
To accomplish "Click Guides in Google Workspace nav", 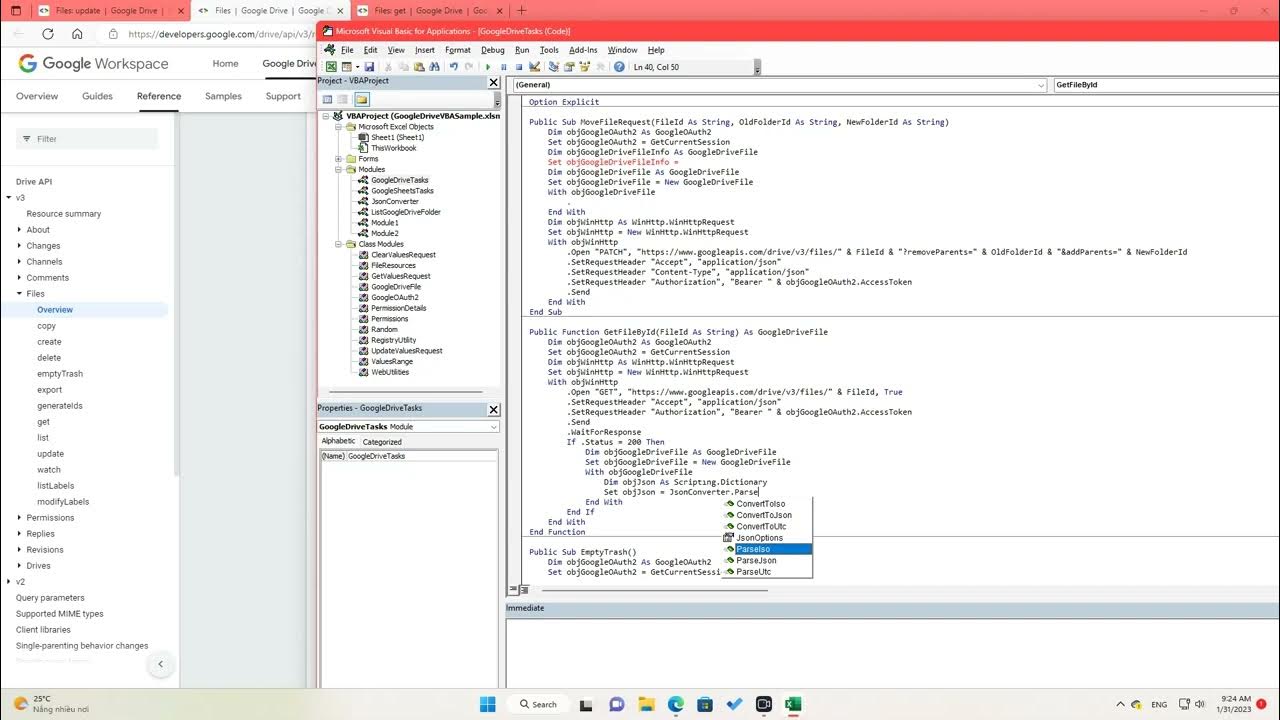I will [97, 96].
